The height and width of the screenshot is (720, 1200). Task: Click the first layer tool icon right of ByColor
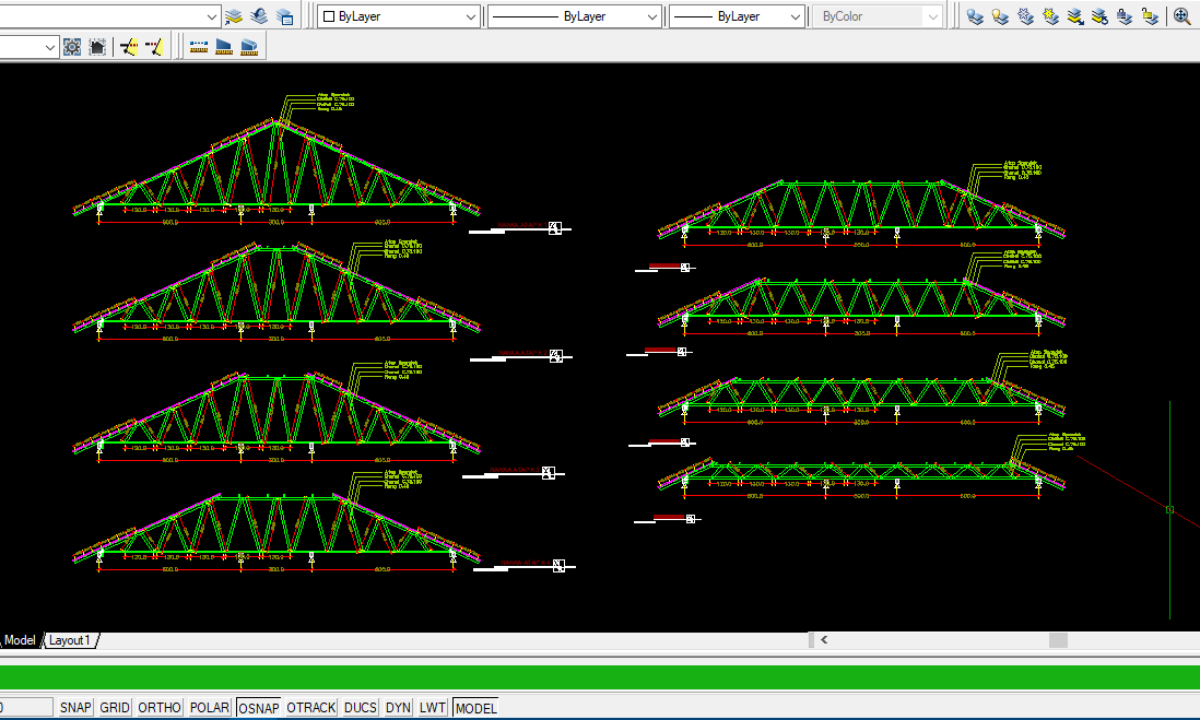[975, 16]
